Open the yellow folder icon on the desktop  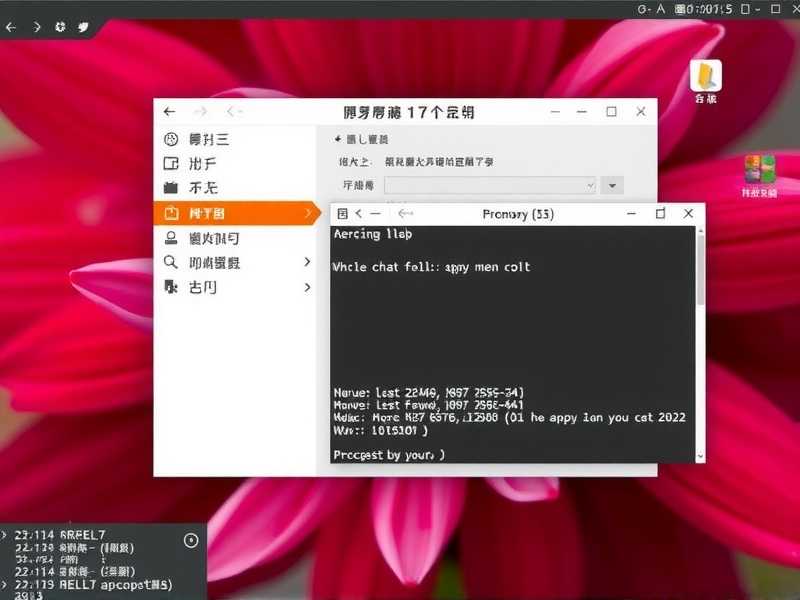tap(705, 75)
